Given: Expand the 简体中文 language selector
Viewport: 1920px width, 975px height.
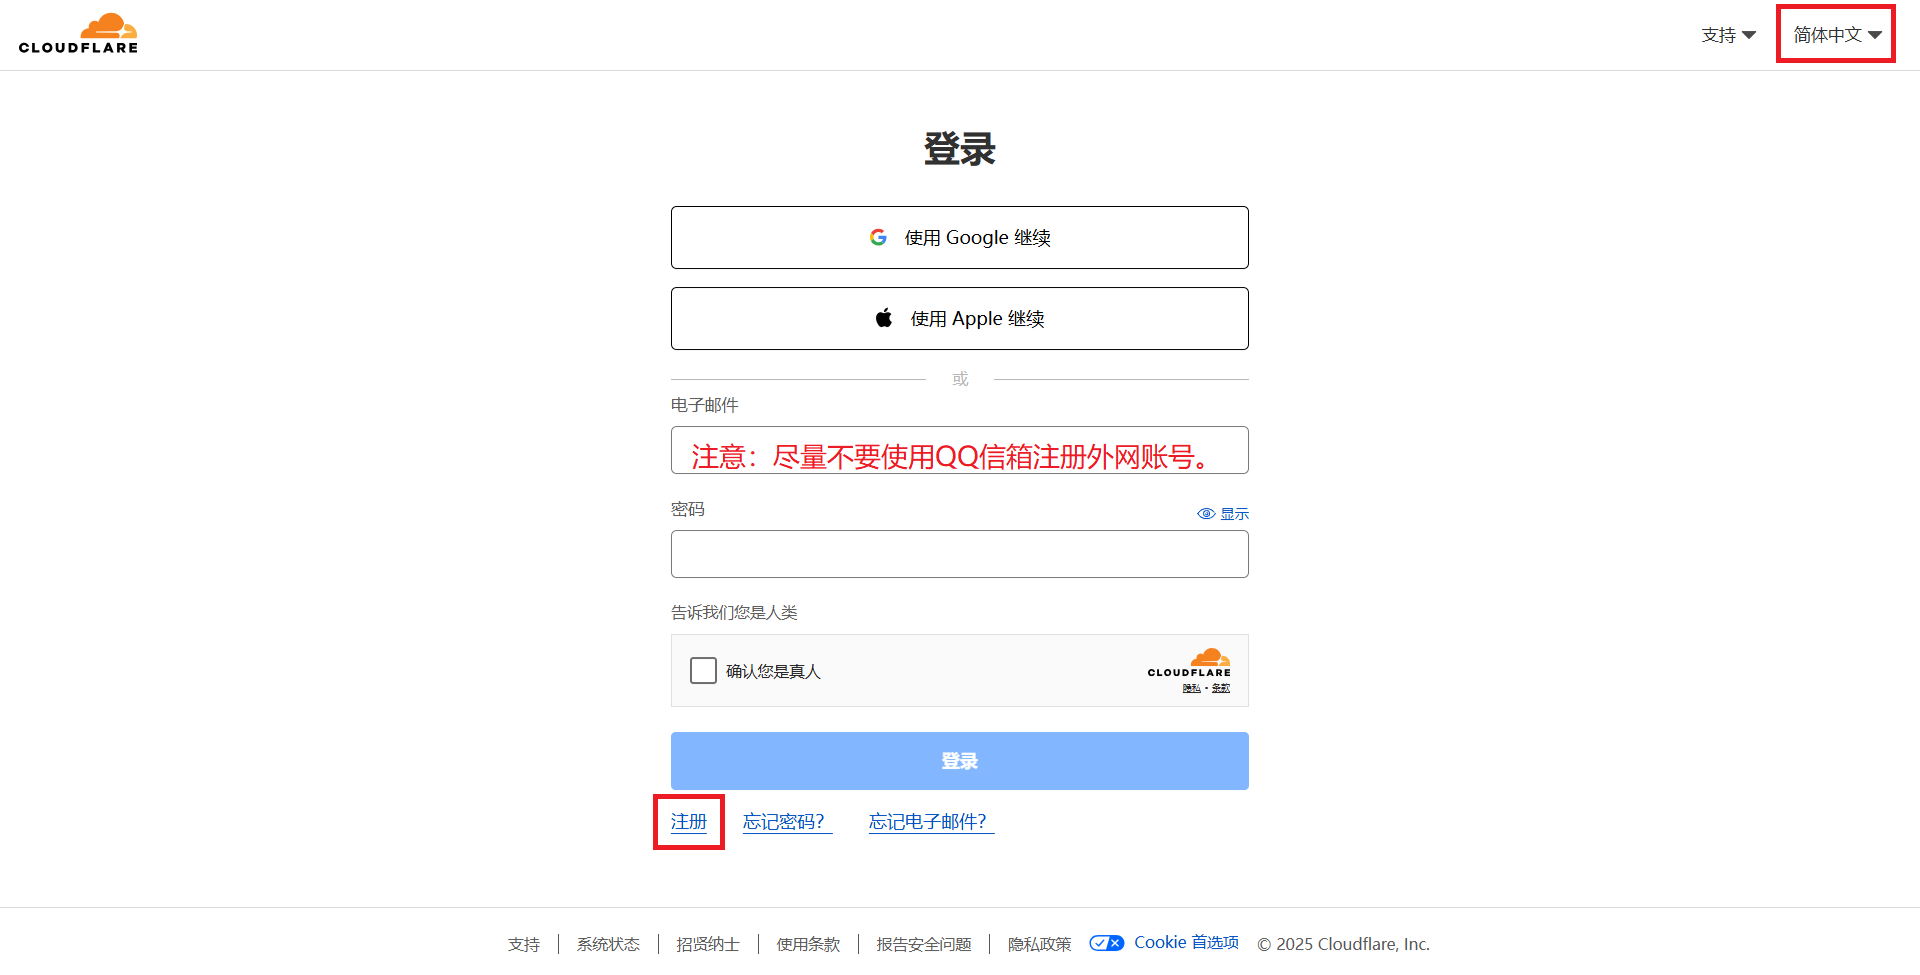Looking at the screenshot, I should [1836, 35].
